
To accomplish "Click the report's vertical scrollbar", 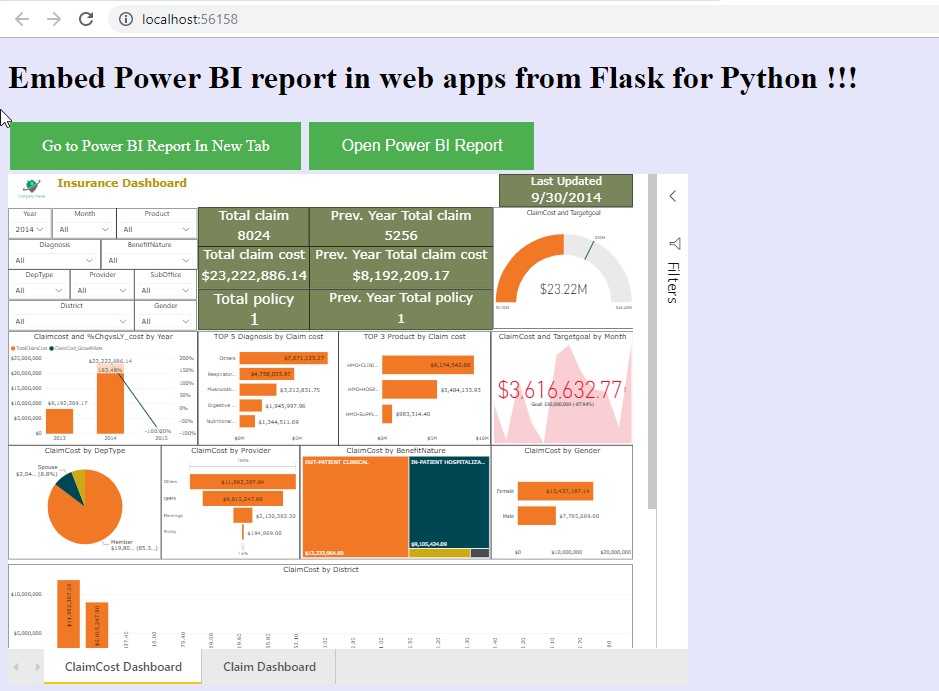I will (x=652, y=340).
